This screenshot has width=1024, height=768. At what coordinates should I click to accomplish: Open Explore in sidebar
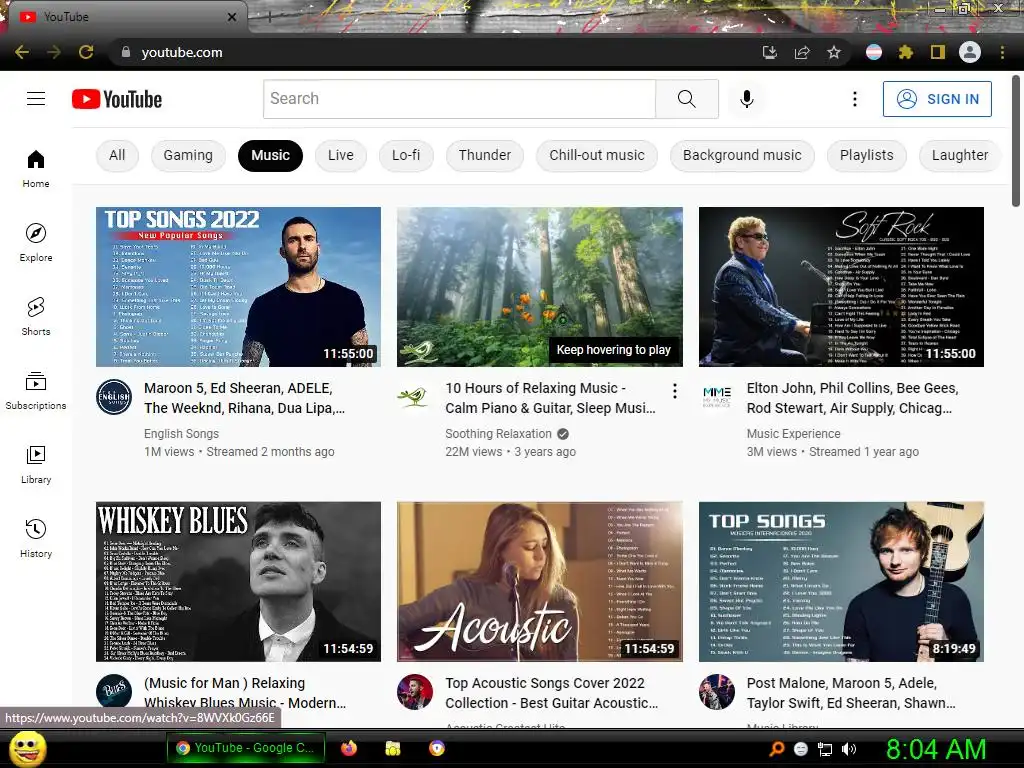coord(36,242)
